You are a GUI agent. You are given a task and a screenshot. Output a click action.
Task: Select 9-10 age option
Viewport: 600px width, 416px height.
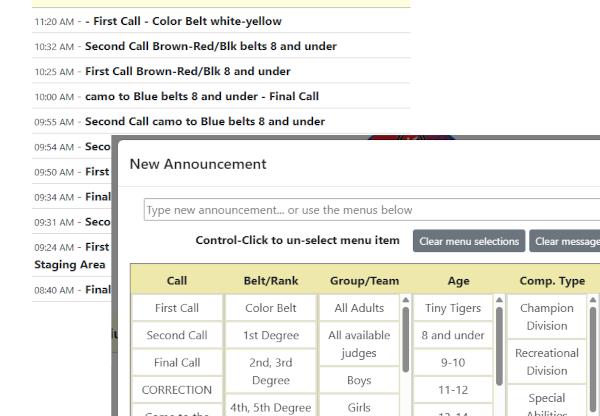453,362
